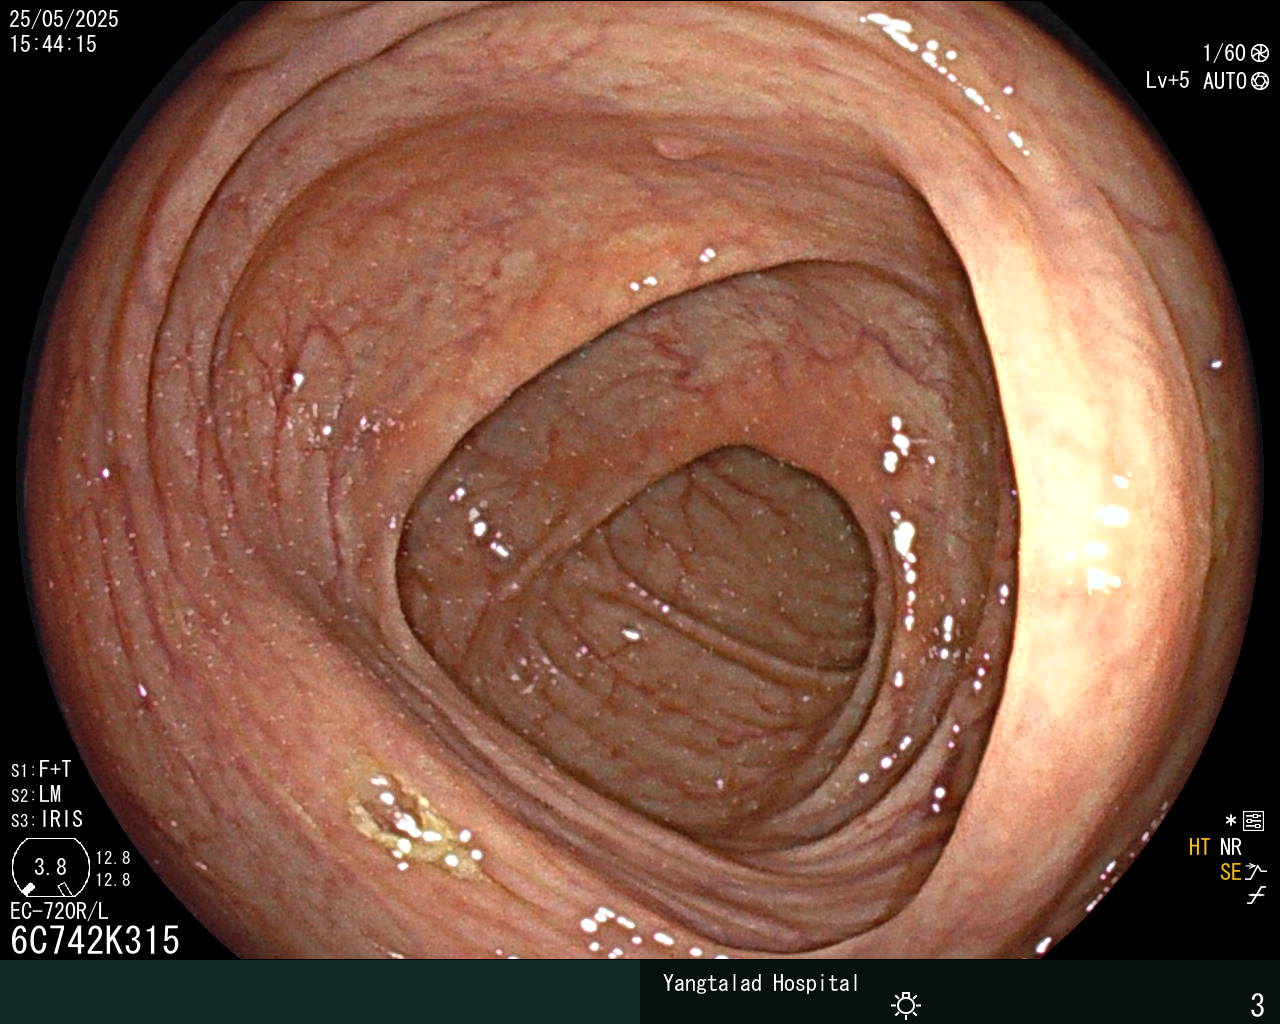Click the upper 12.8 diameter value
Screen dimensions: 1280x1024
(113, 858)
